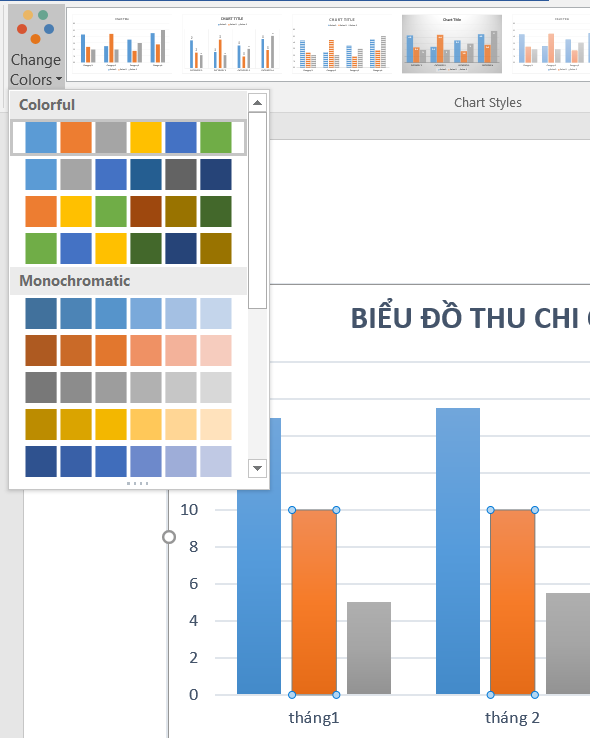Apply the gray-background chart style thumbnail

452,44
